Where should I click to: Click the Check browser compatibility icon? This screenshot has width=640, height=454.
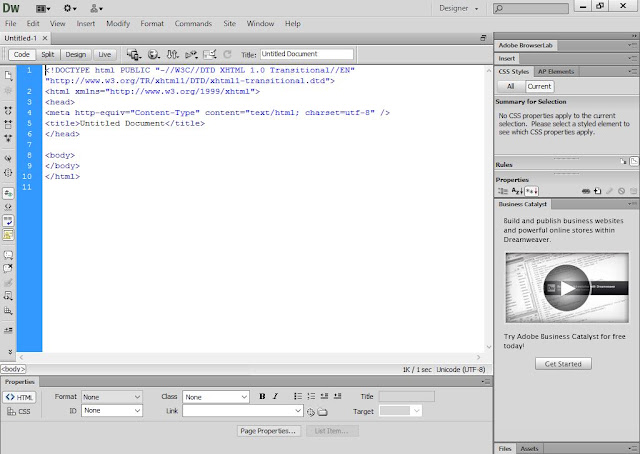coord(191,54)
